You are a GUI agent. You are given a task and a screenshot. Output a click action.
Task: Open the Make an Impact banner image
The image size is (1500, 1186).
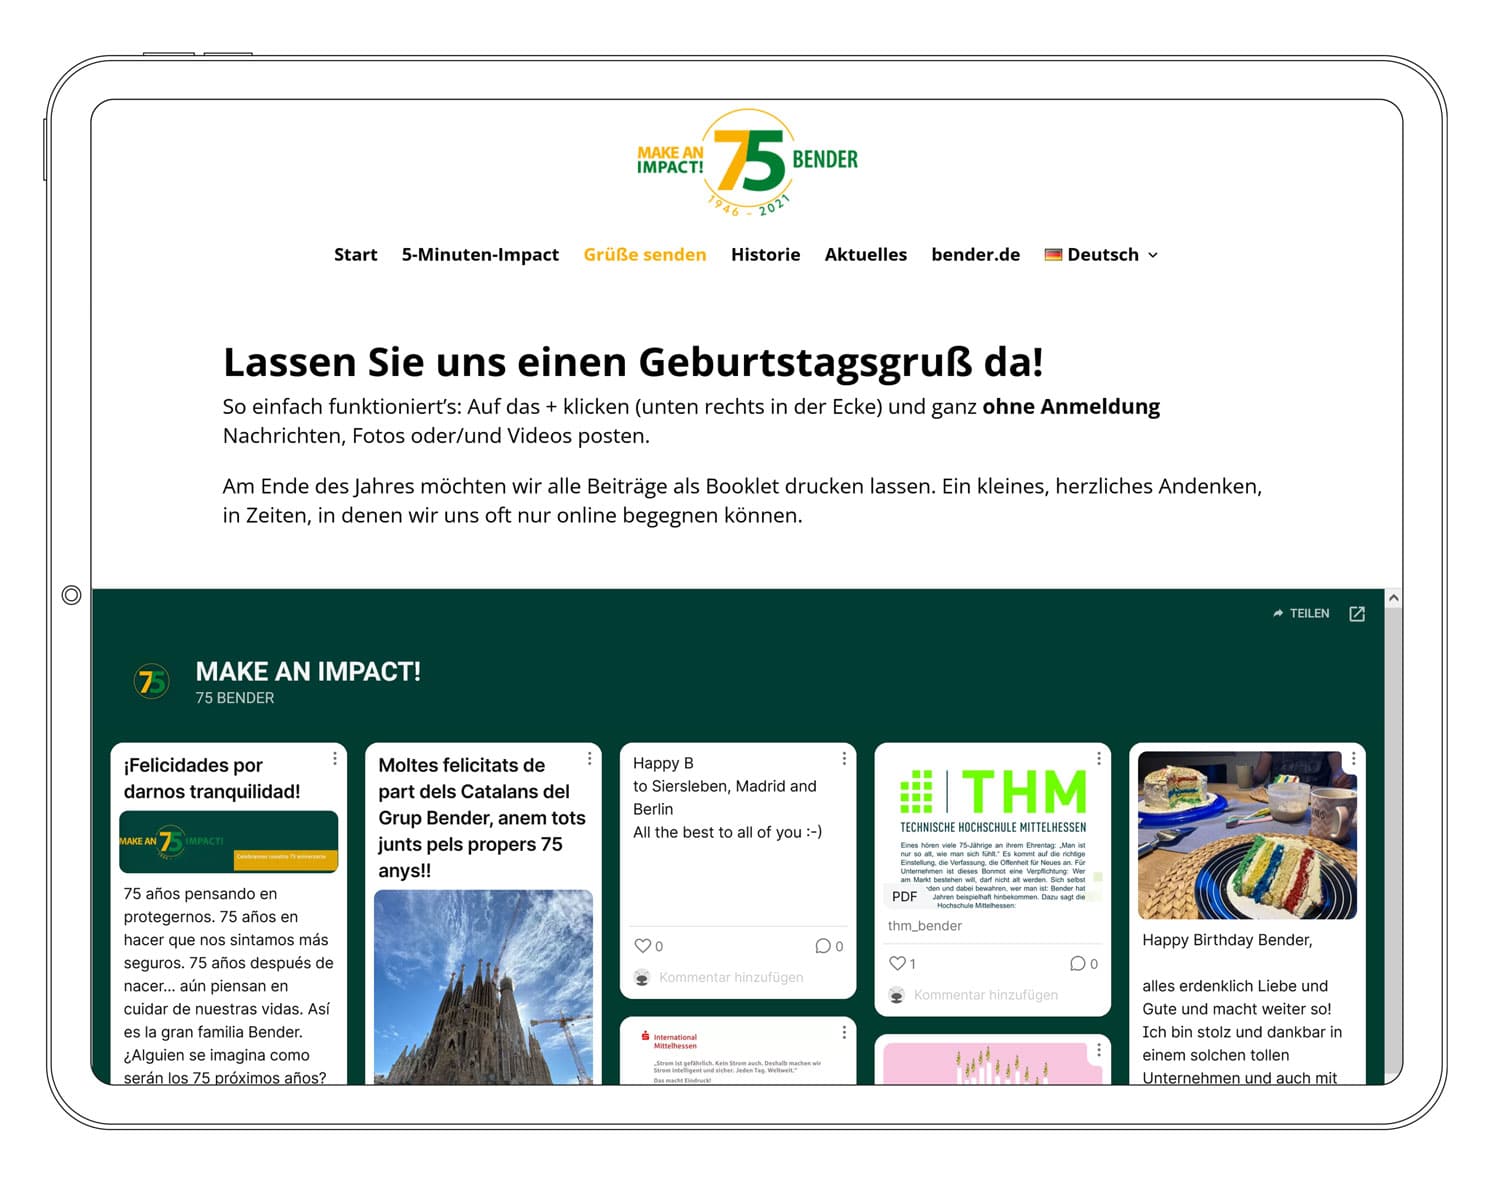(228, 841)
